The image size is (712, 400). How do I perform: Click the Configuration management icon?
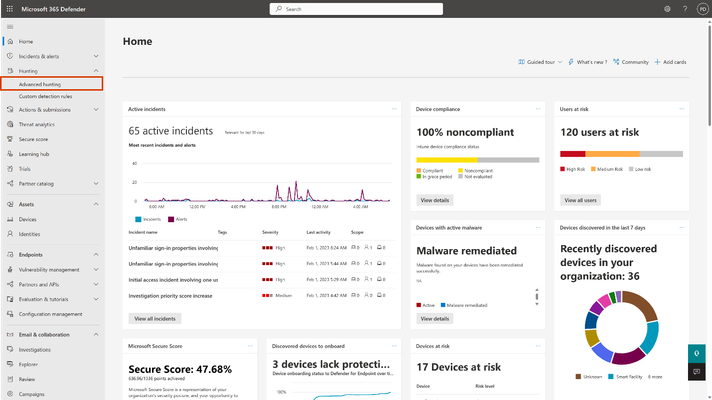click(10, 314)
